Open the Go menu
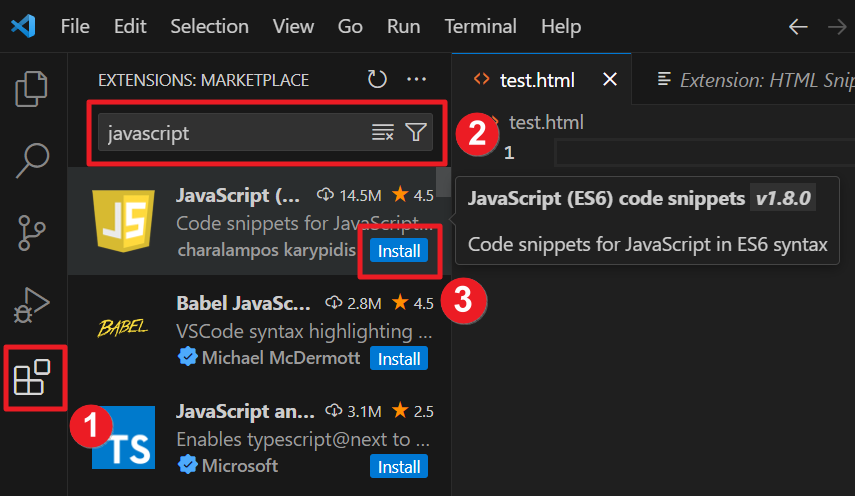 (x=350, y=26)
